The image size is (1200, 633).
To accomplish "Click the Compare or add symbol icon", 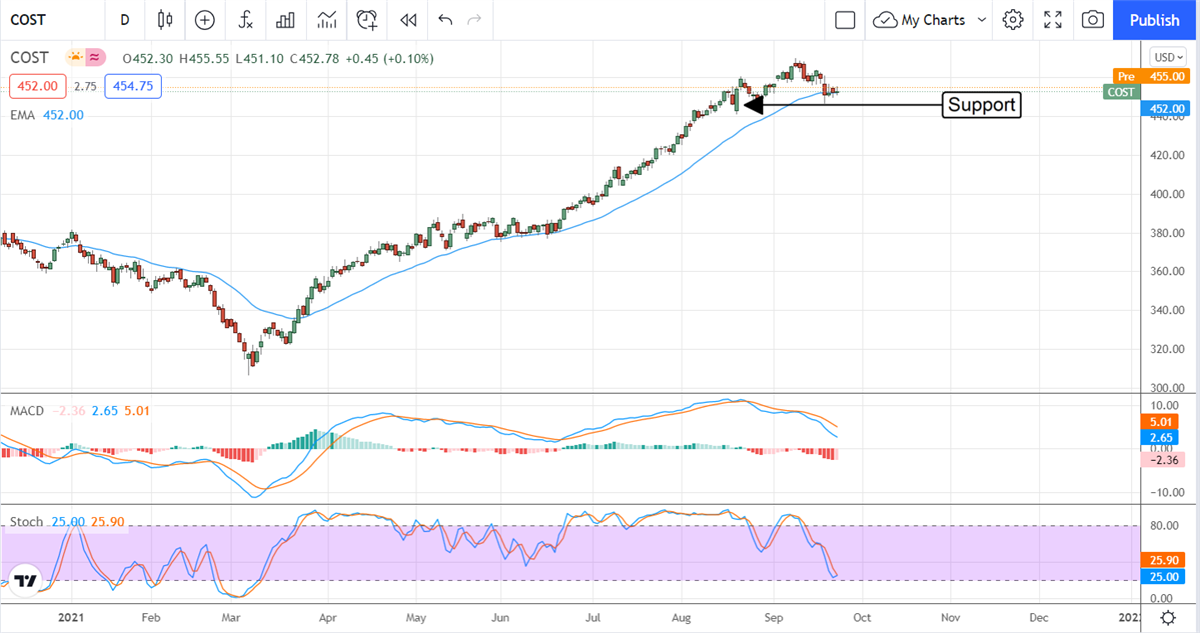I will coord(205,20).
